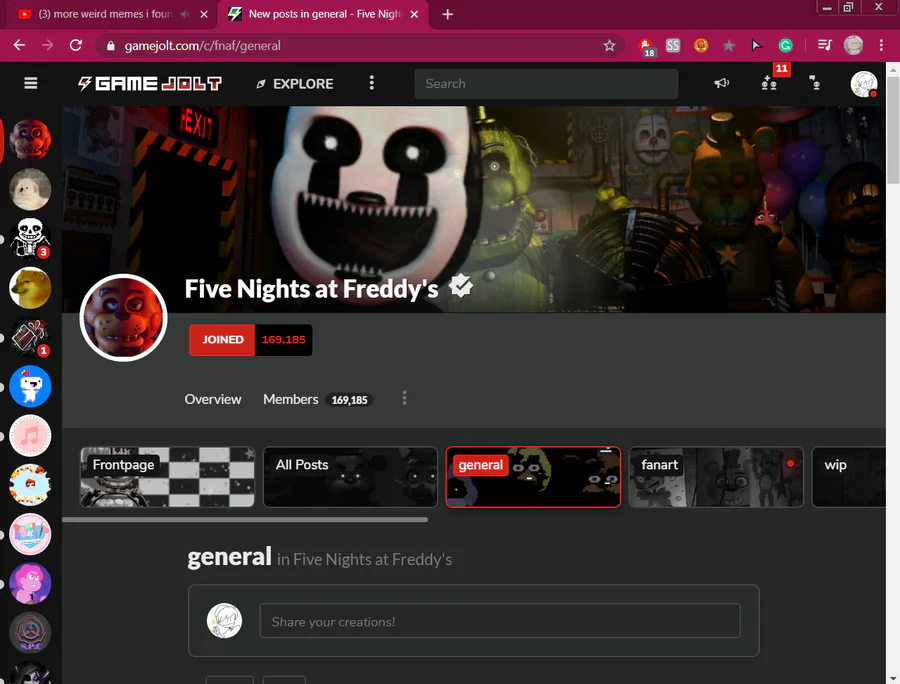
Task: Bookmark this page with the star icon
Action: (609, 45)
